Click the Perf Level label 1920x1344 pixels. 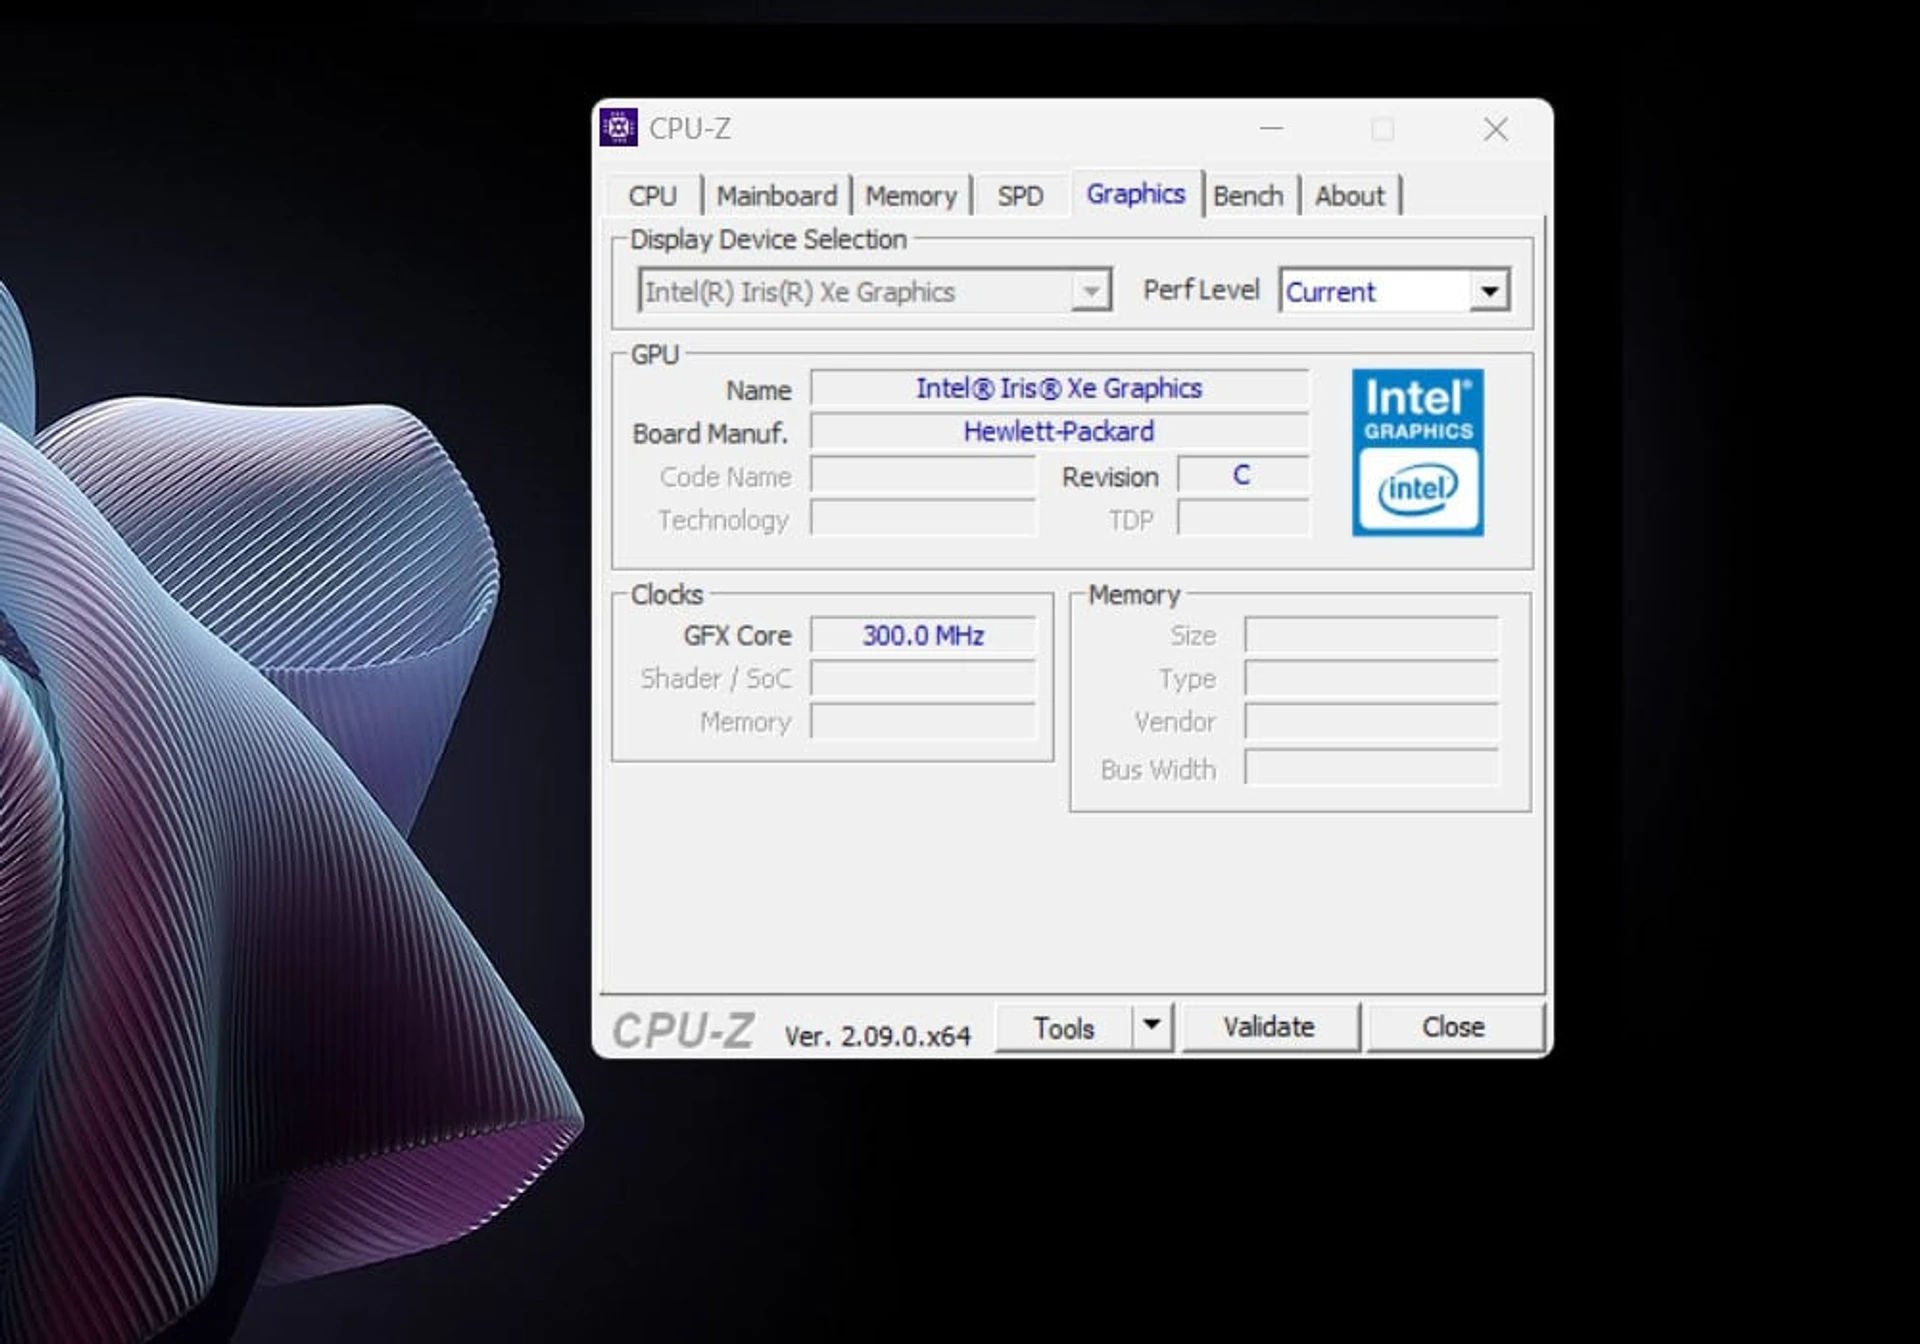(x=1201, y=290)
